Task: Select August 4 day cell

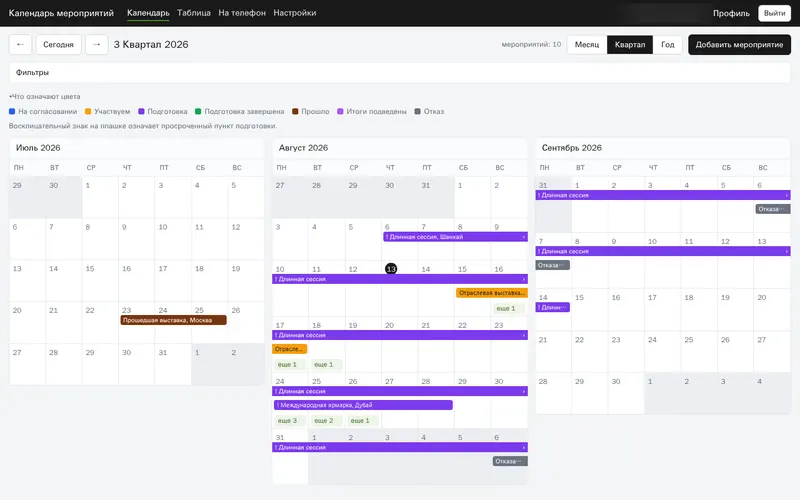Action: [327, 239]
